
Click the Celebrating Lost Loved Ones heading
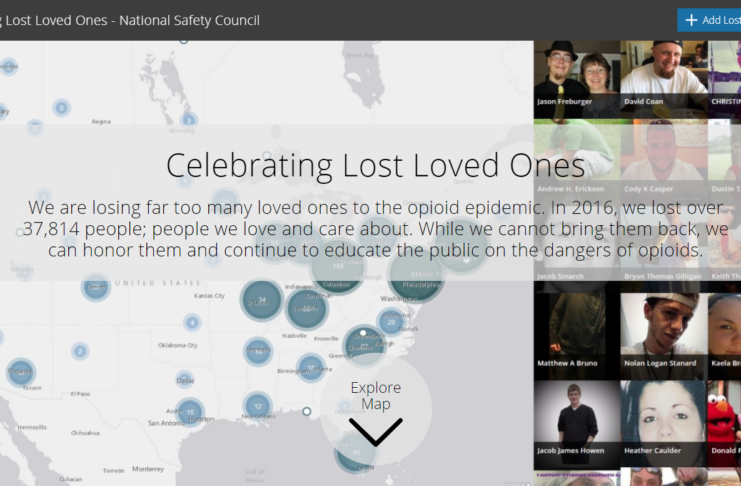(376, 165)
